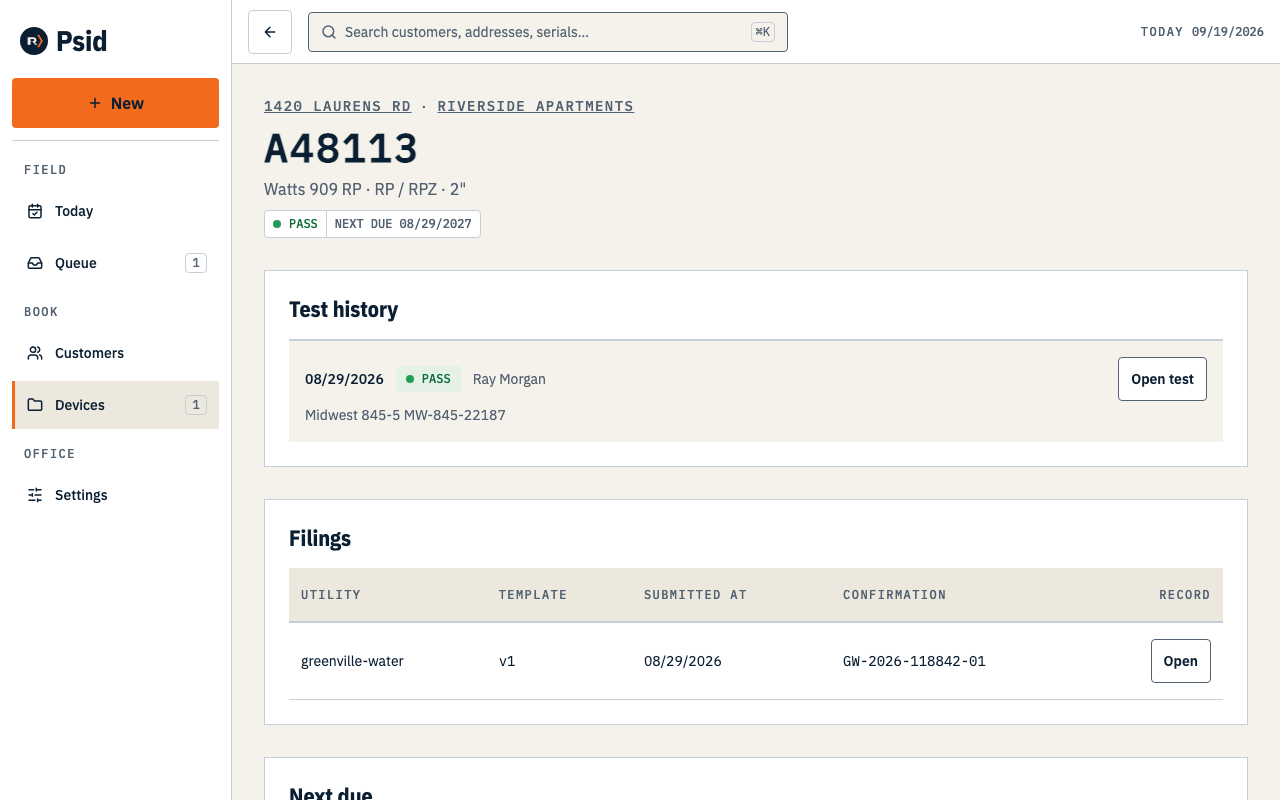Click the back arrow button
The width and height of the screenshot is (1280, 800).
(x=270, y=32)
